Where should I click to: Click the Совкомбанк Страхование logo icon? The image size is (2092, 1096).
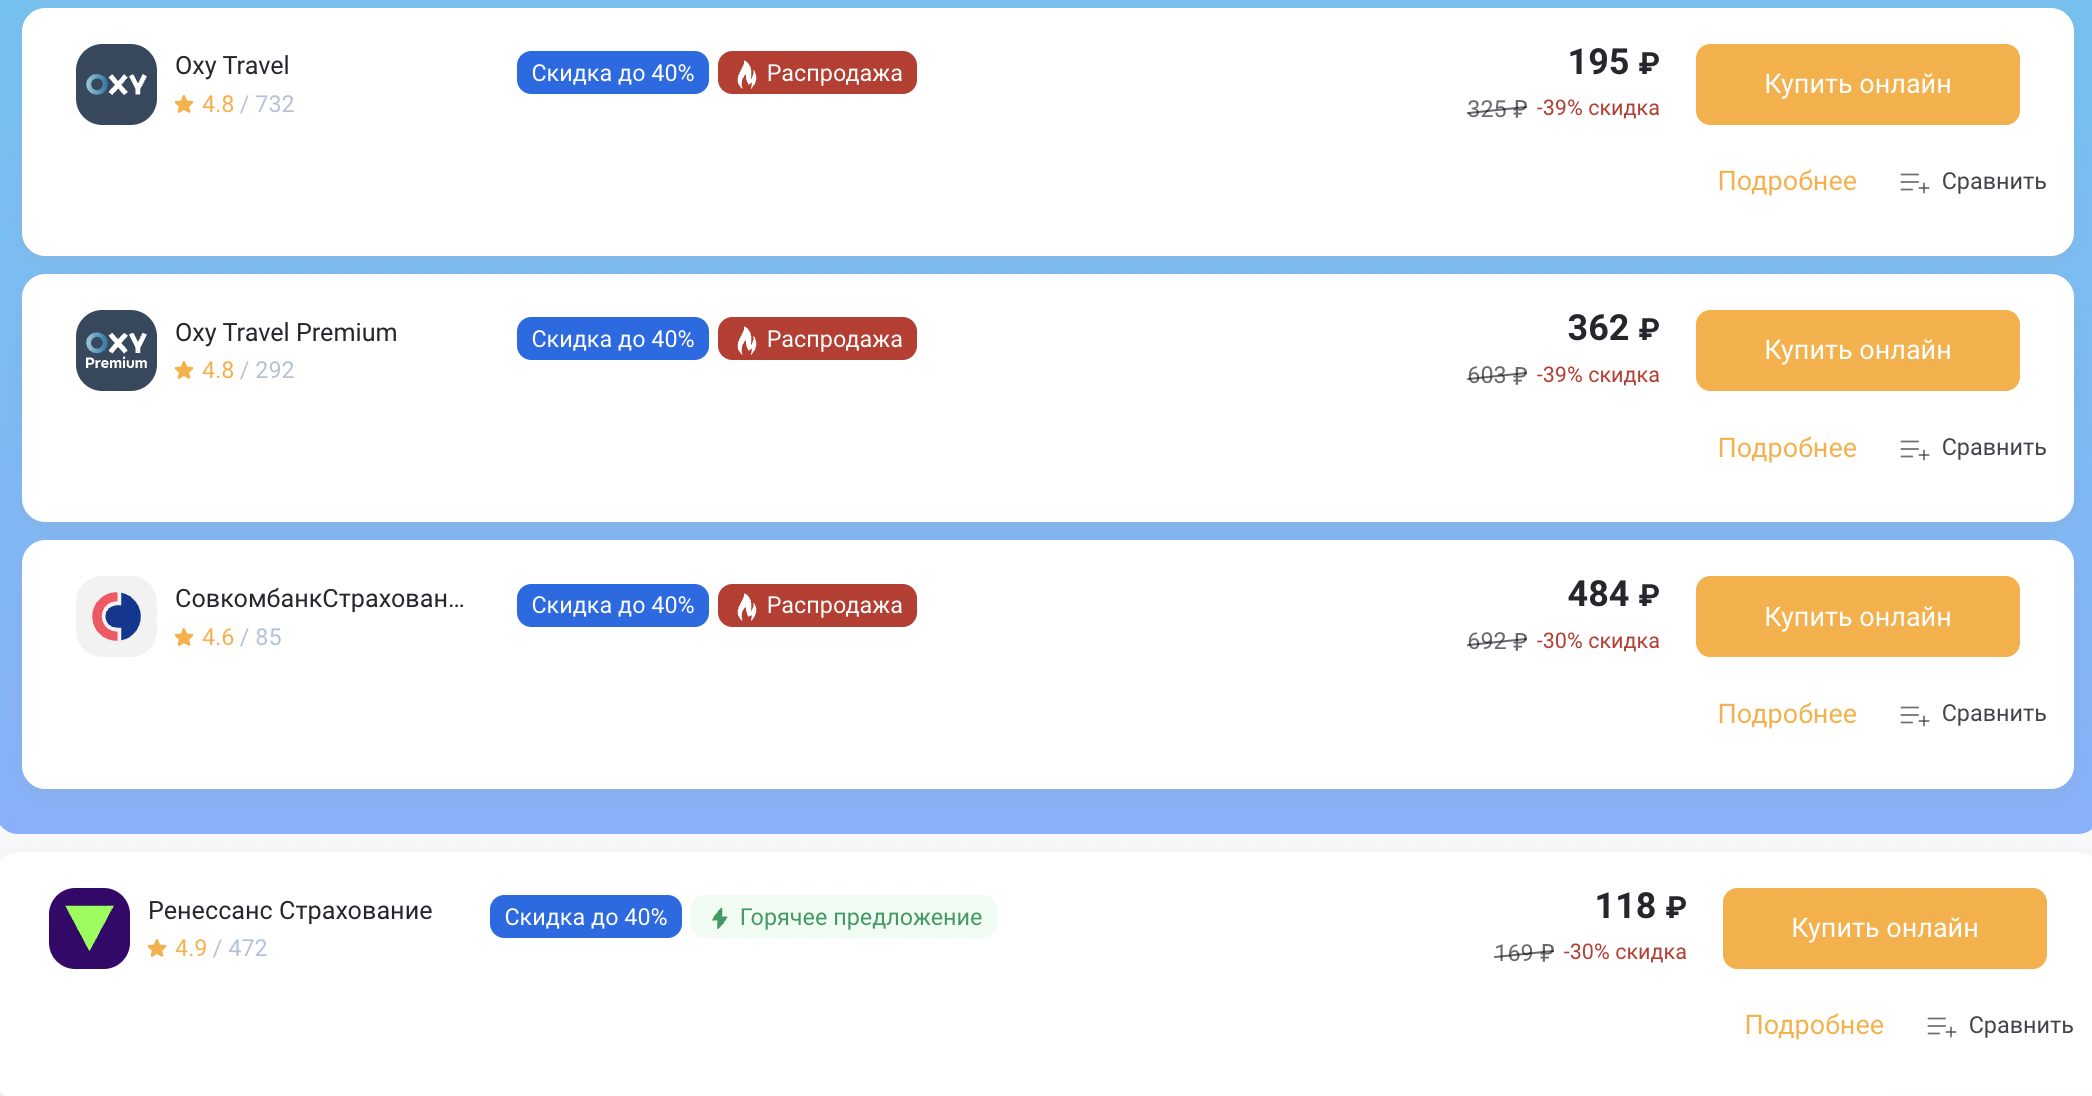[116, 616]
